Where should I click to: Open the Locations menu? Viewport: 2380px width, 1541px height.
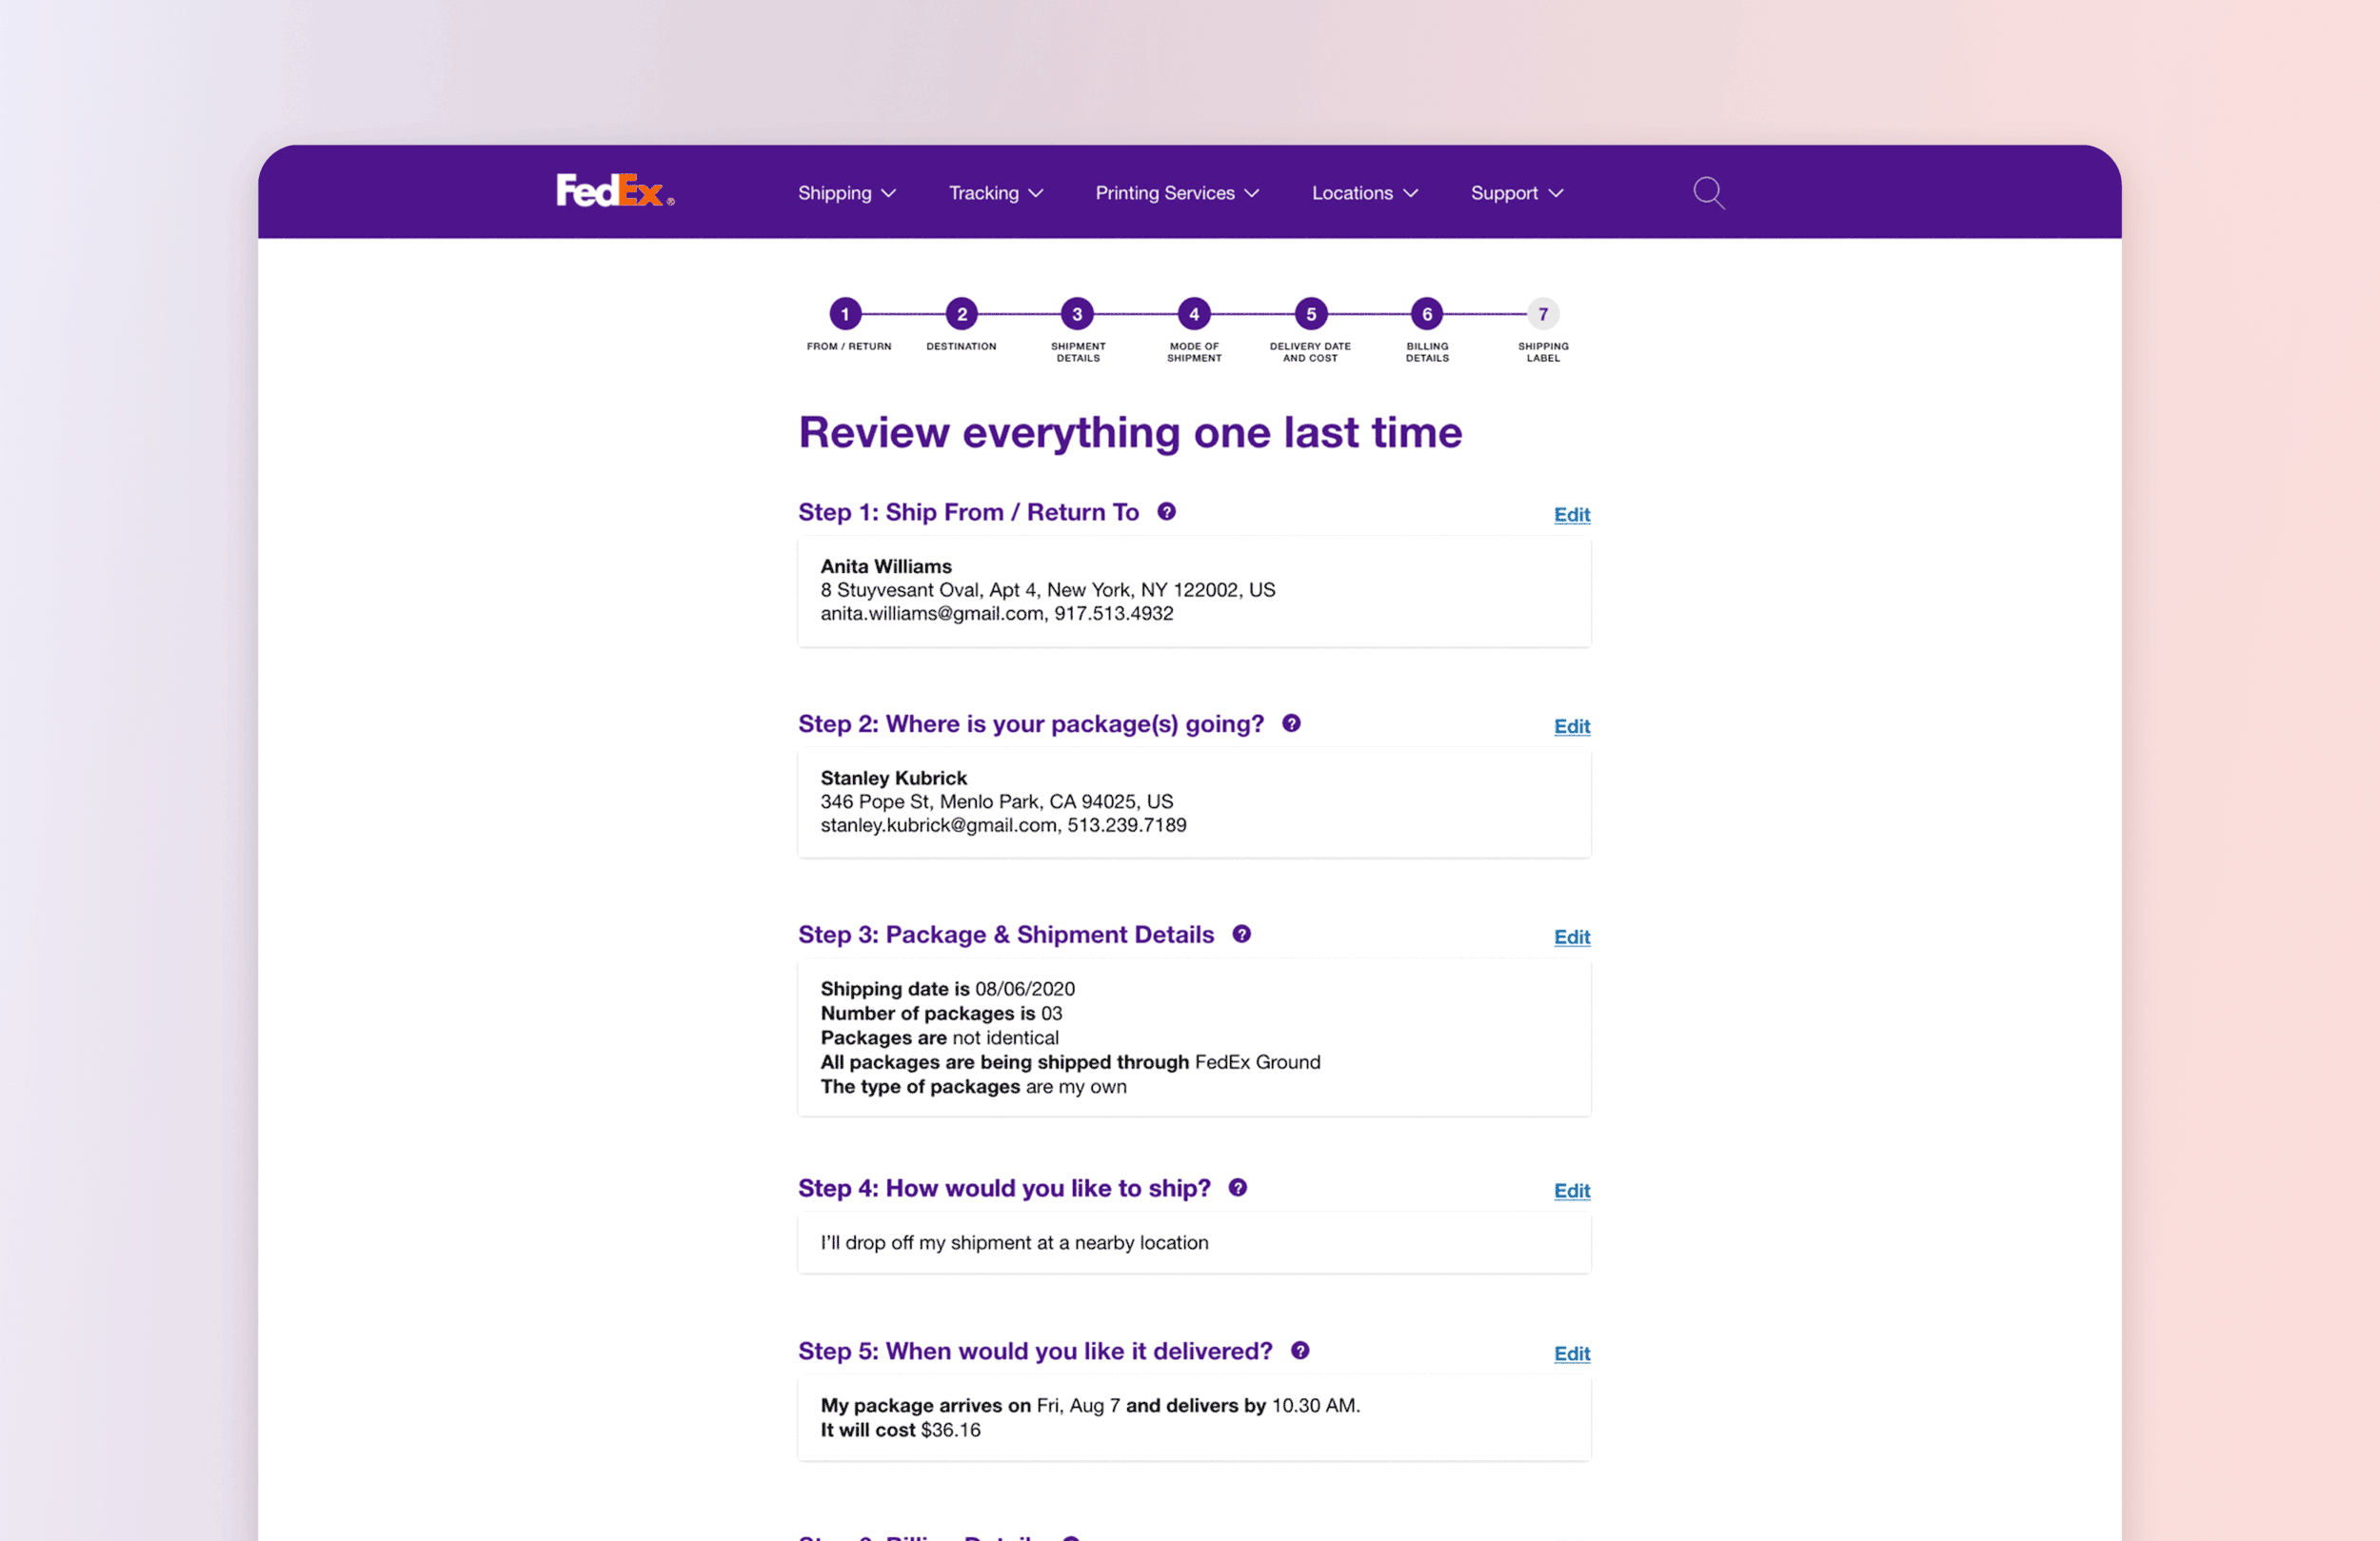pyautogui.click(x=1364, y=193)
